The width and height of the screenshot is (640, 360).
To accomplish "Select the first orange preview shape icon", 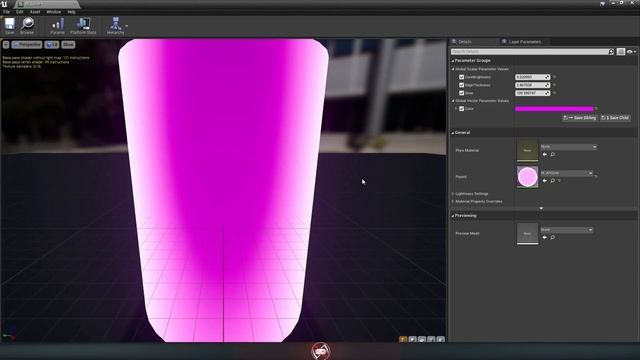I will pos(403,339).
